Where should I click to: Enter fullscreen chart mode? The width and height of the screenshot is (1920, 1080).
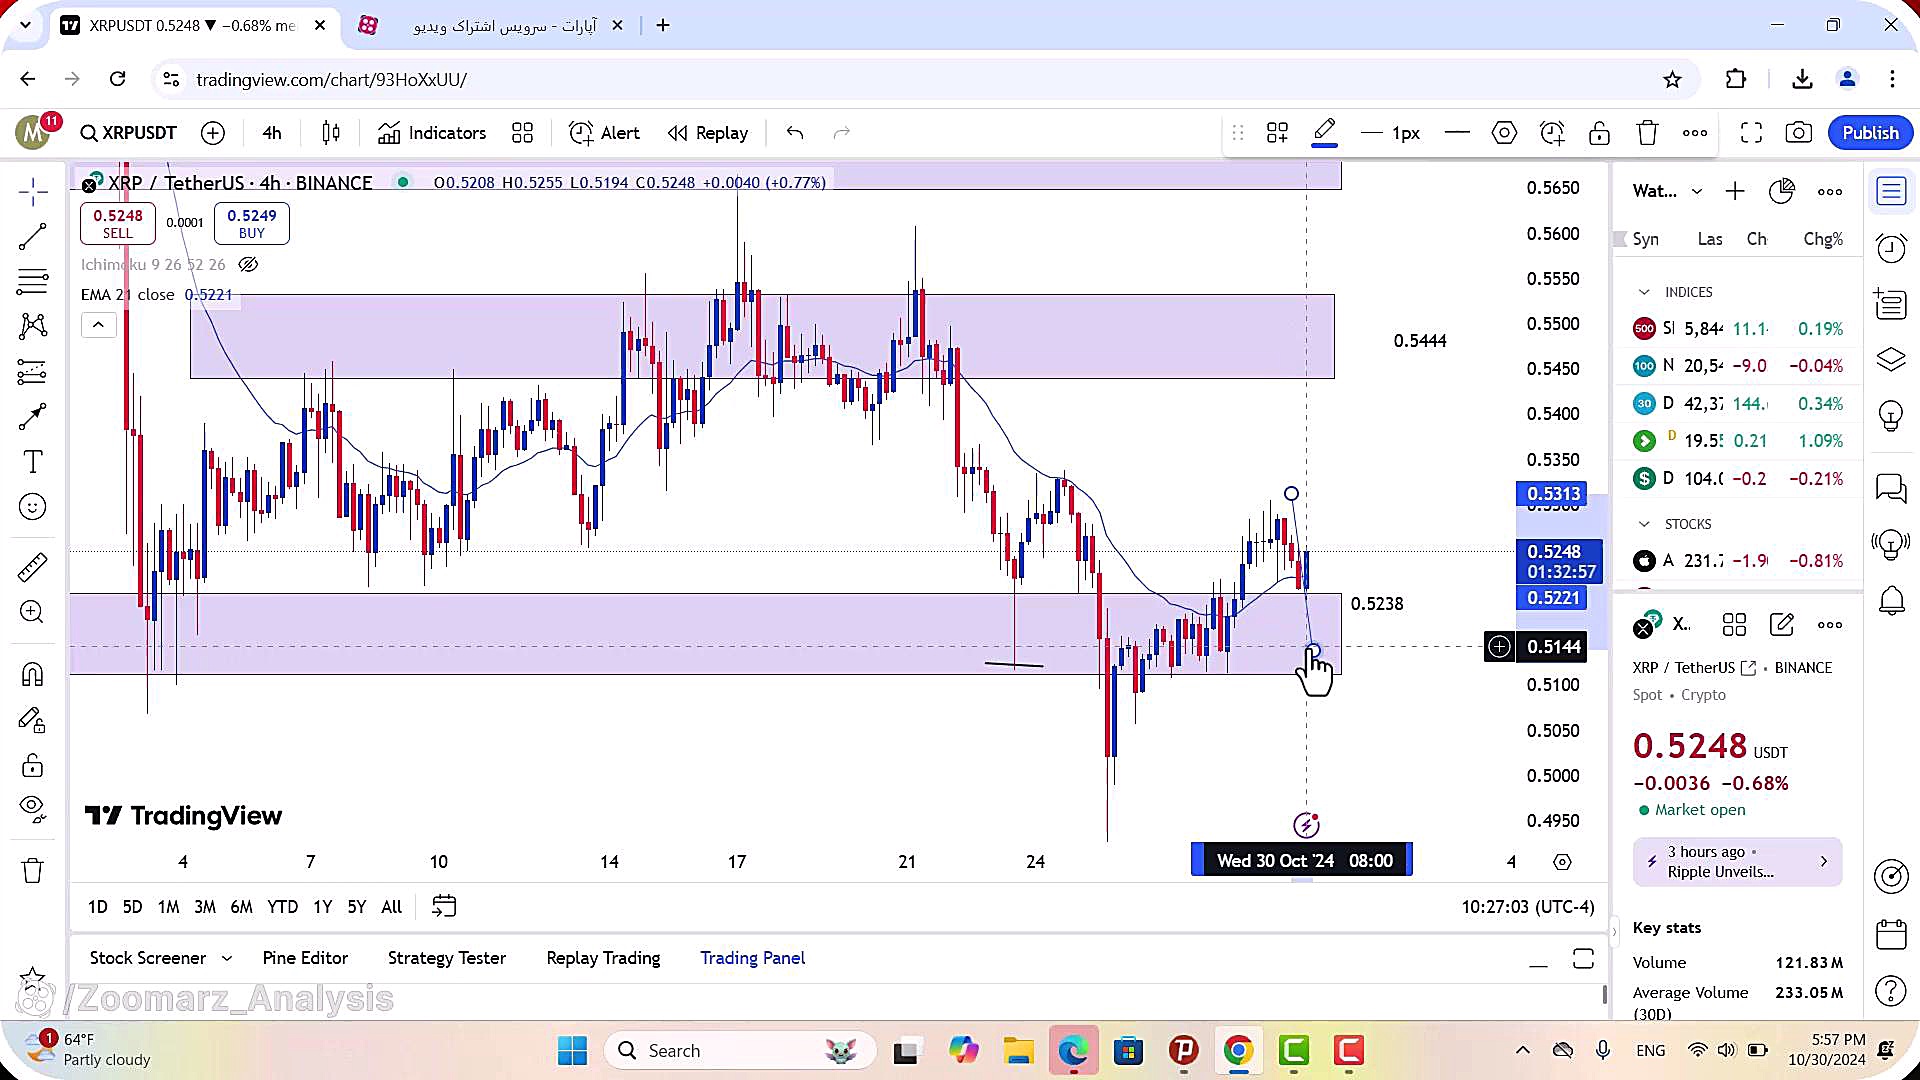[x=1751, y=133]
